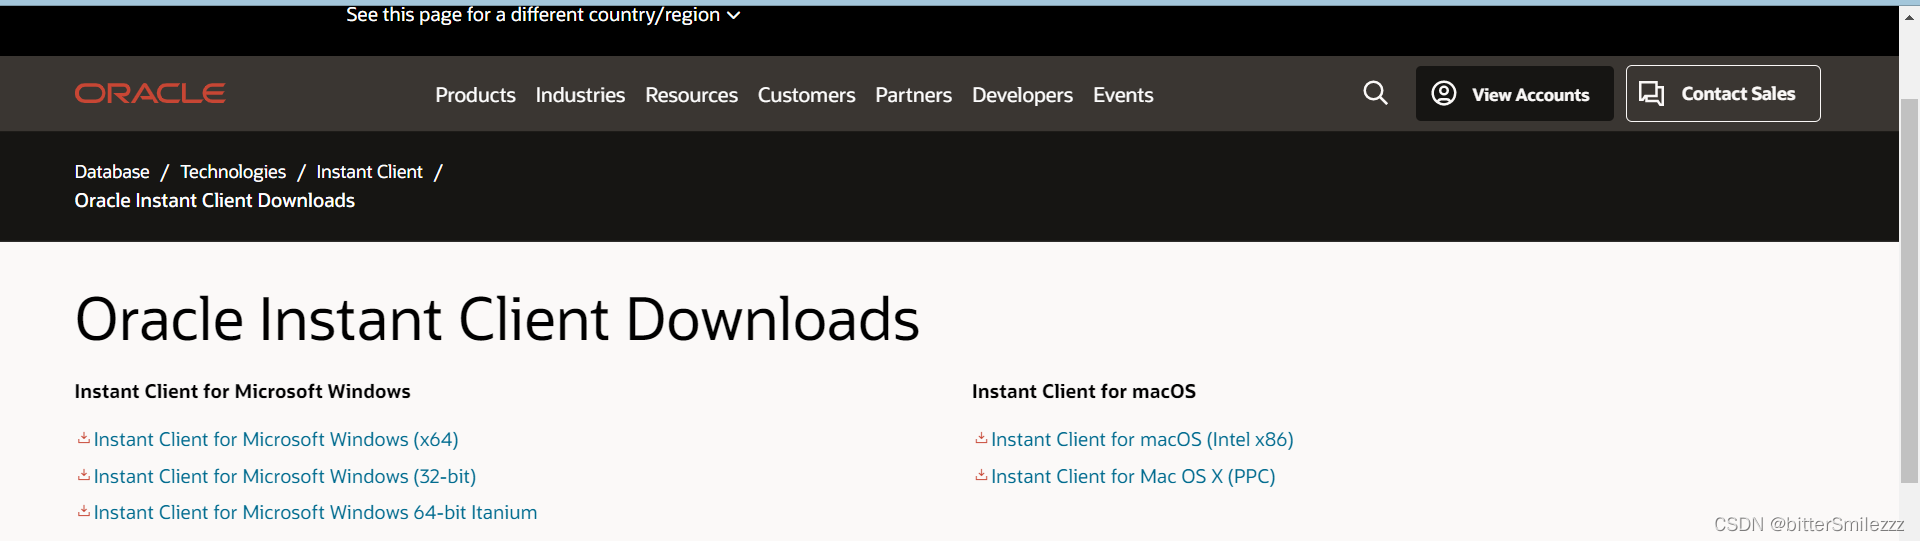
Task: Click Instant Client for macOS heading
Action: (1084, 391)
